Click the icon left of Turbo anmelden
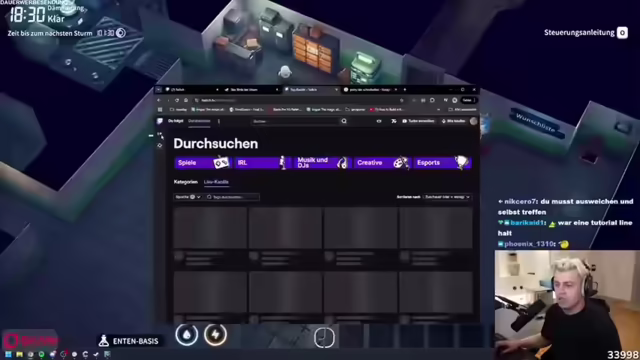 (x=393, y=121)
